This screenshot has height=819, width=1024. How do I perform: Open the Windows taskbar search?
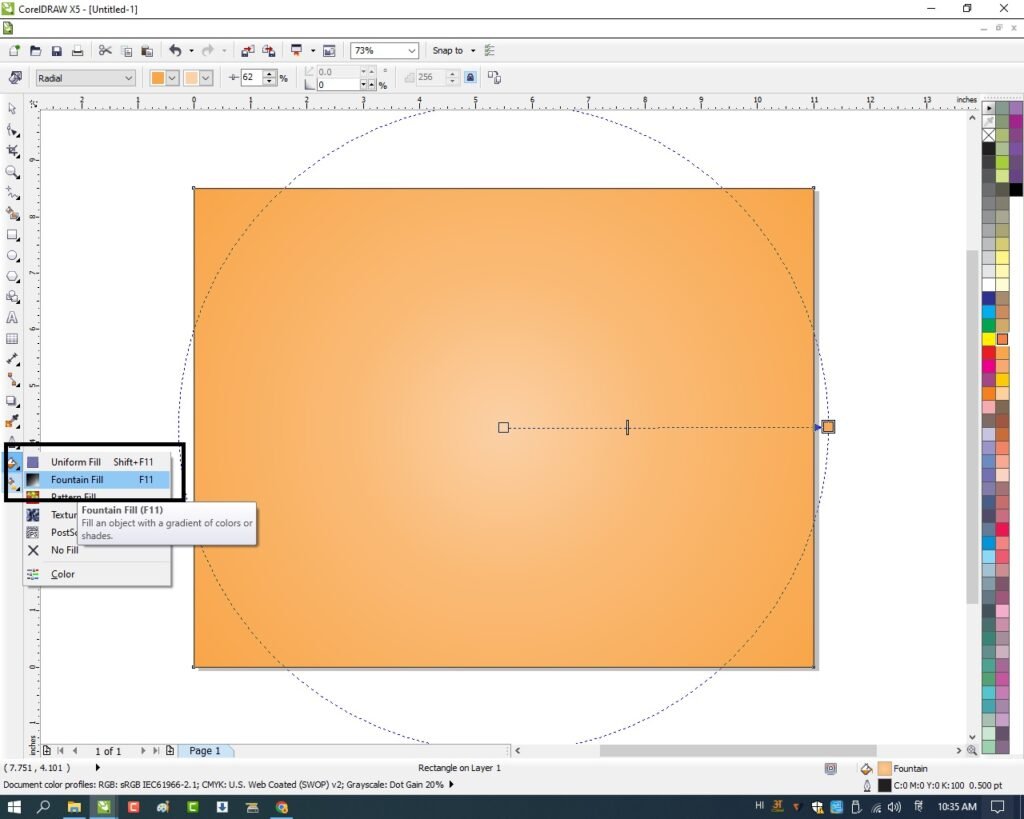[43, 807]
